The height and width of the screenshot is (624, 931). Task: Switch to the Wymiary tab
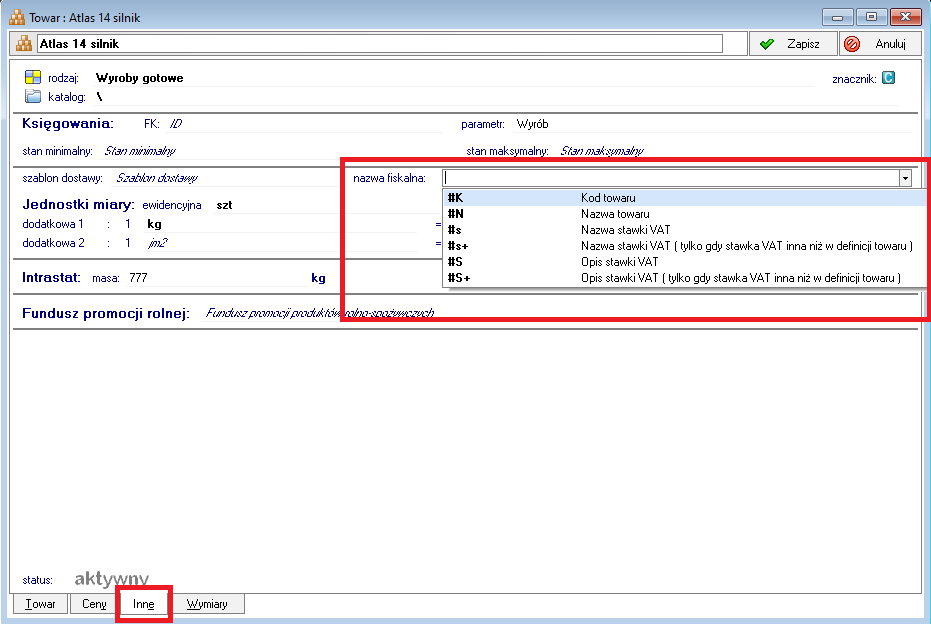coord(207,604)
